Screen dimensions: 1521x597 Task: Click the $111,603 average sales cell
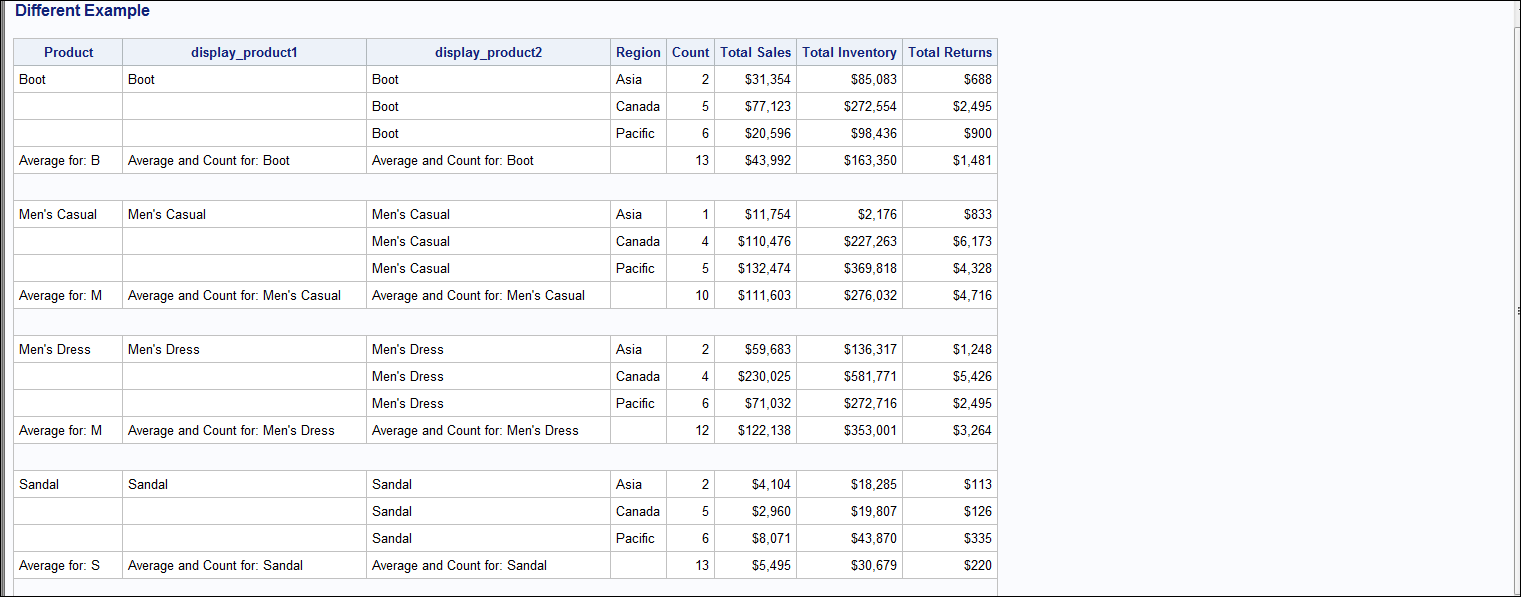point(764,296)
